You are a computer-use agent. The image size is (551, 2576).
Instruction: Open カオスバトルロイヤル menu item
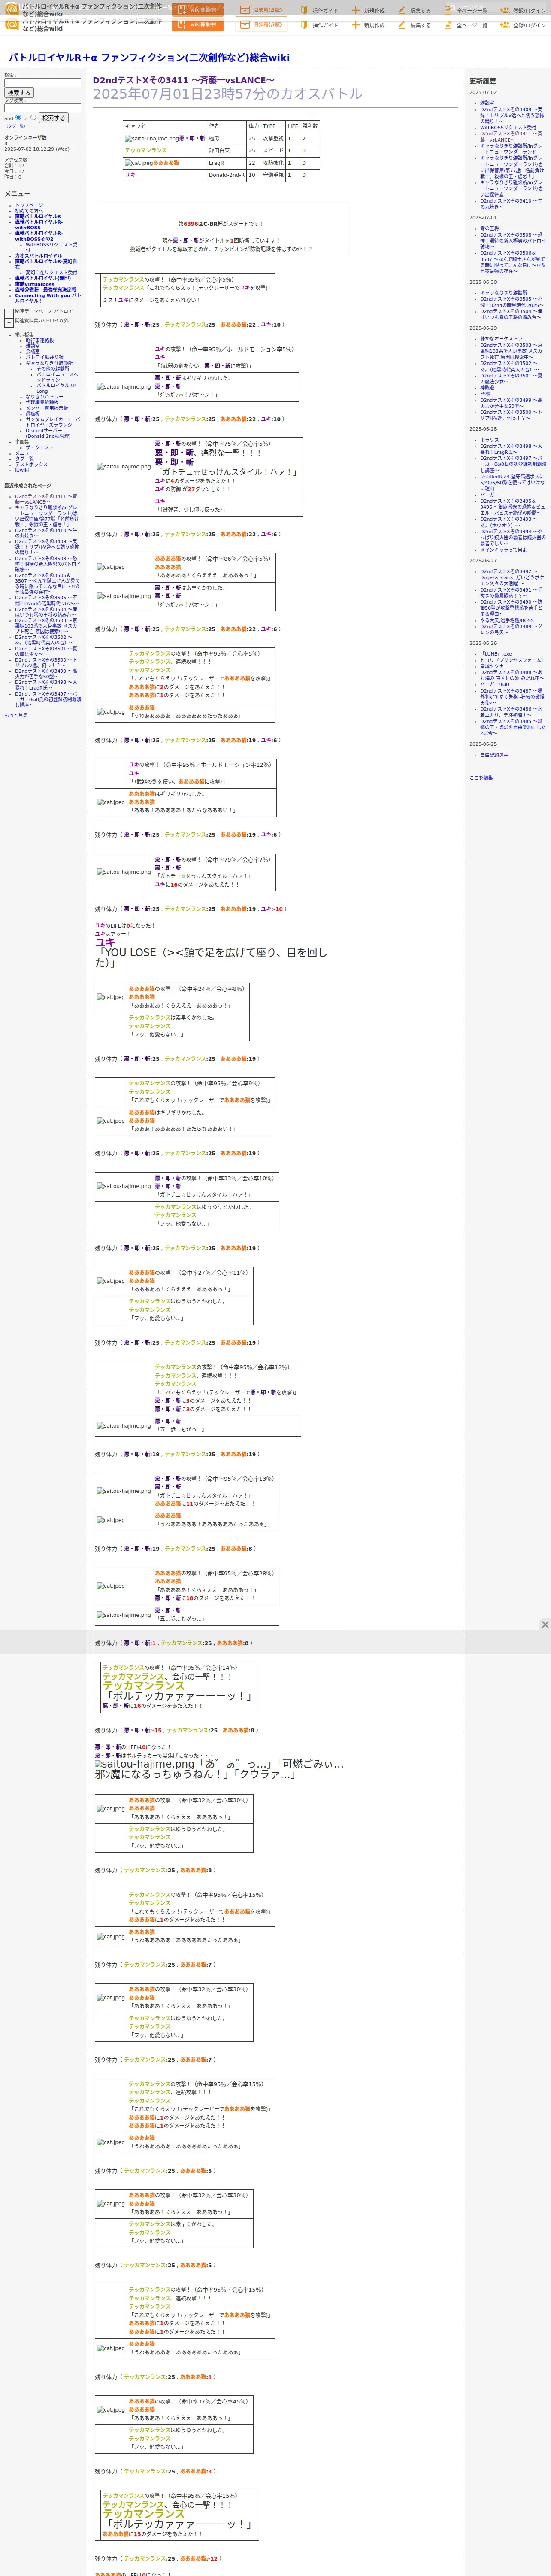[x=38, y=255]
